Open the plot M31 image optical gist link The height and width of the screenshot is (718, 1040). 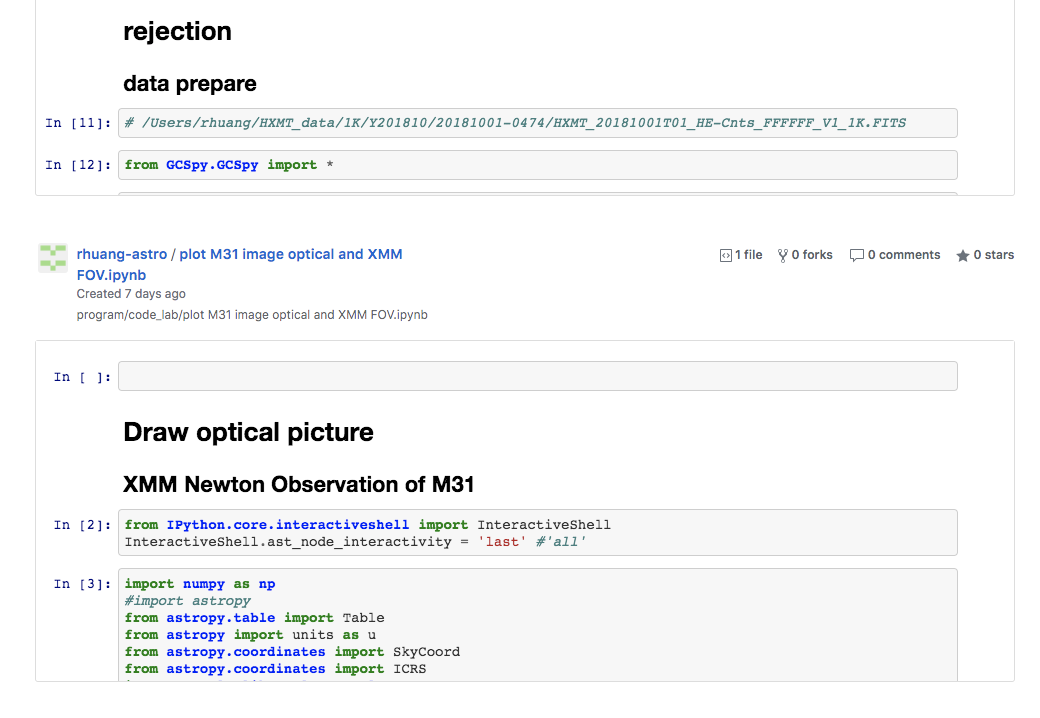tap(290, 255)
